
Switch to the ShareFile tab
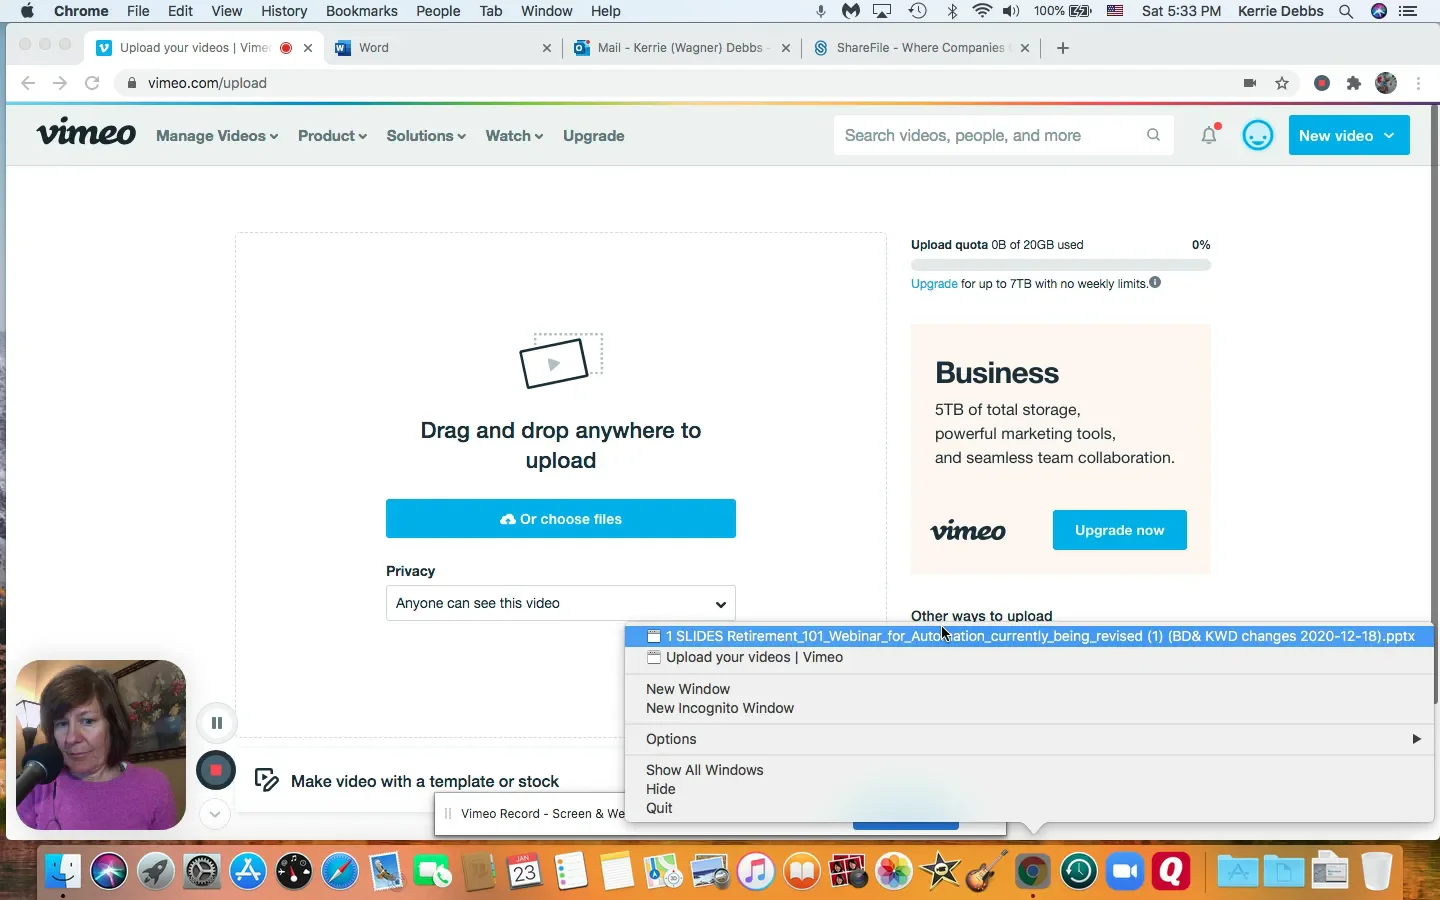921,47
